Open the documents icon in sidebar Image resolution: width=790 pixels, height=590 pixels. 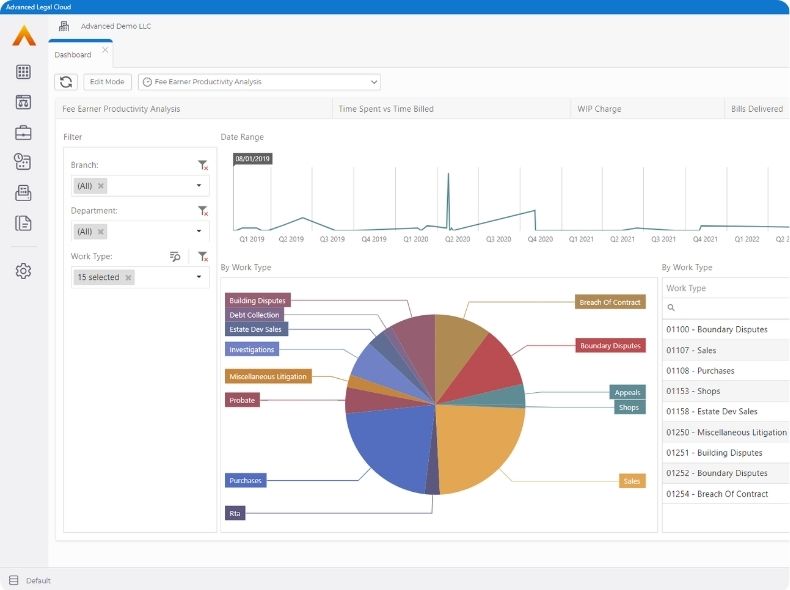23,223
